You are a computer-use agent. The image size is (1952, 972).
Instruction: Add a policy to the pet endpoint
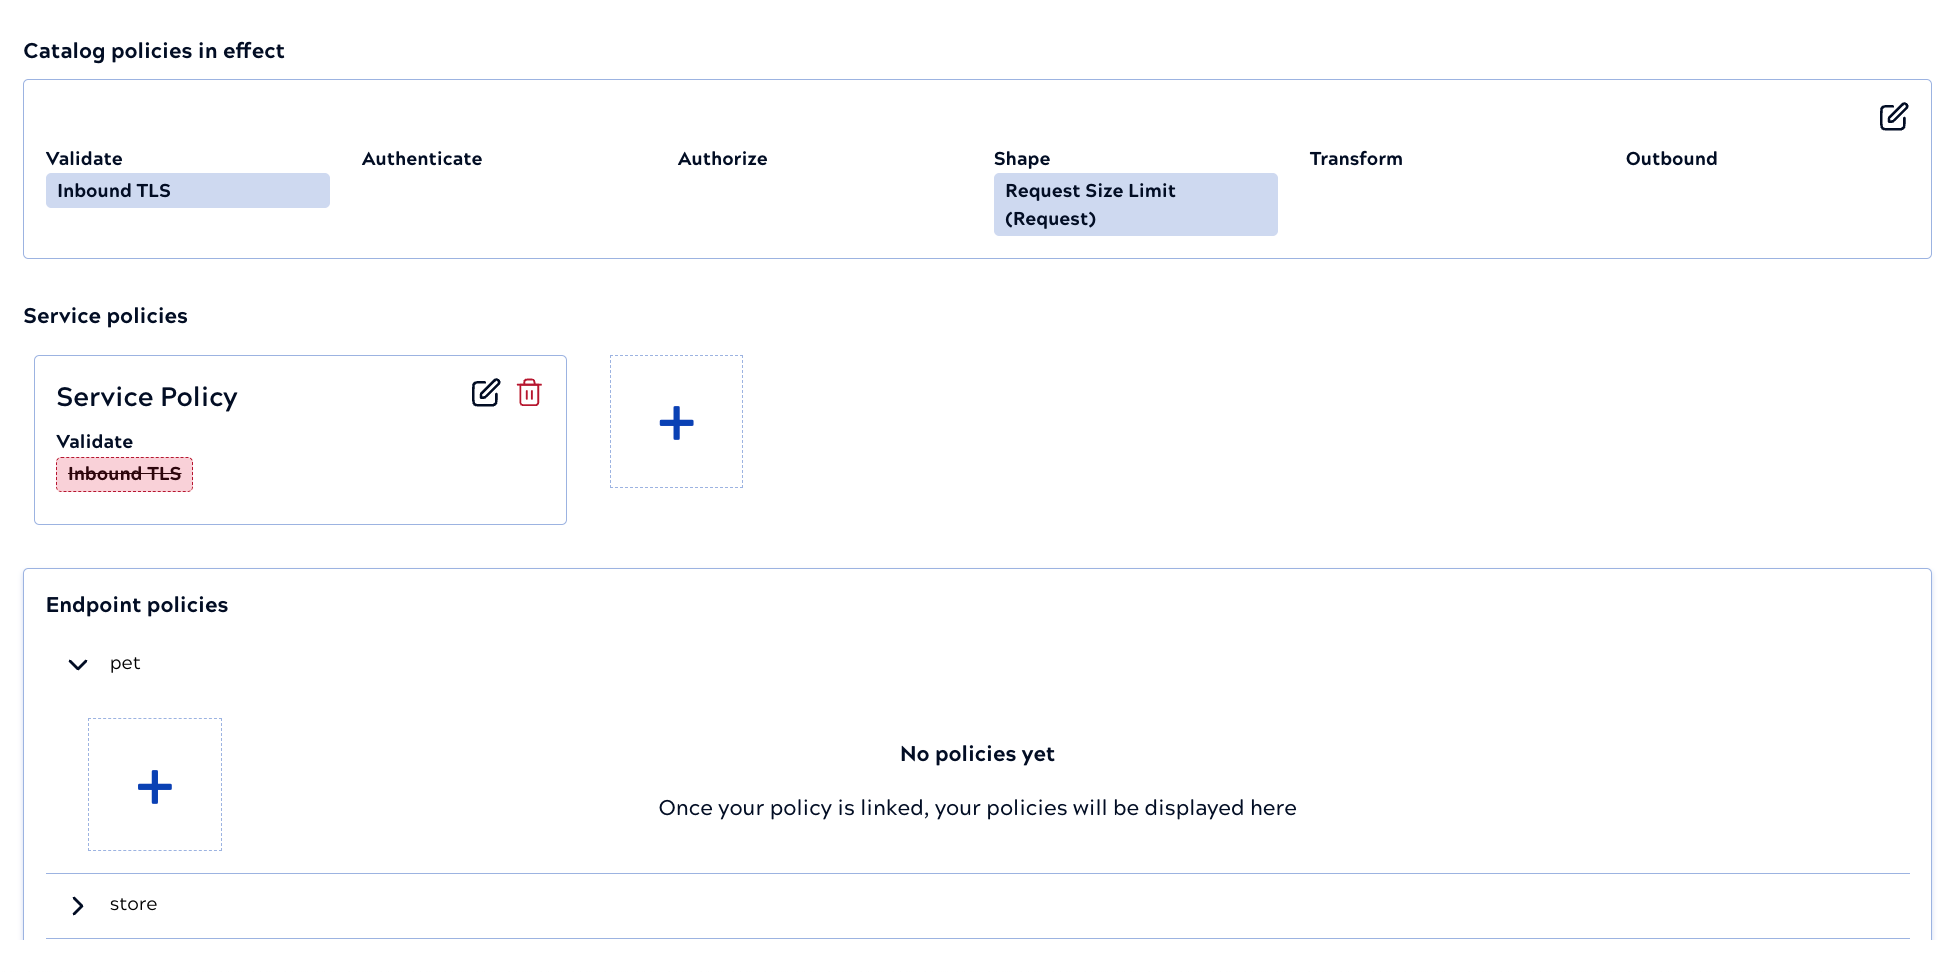[x=155, y=785]
